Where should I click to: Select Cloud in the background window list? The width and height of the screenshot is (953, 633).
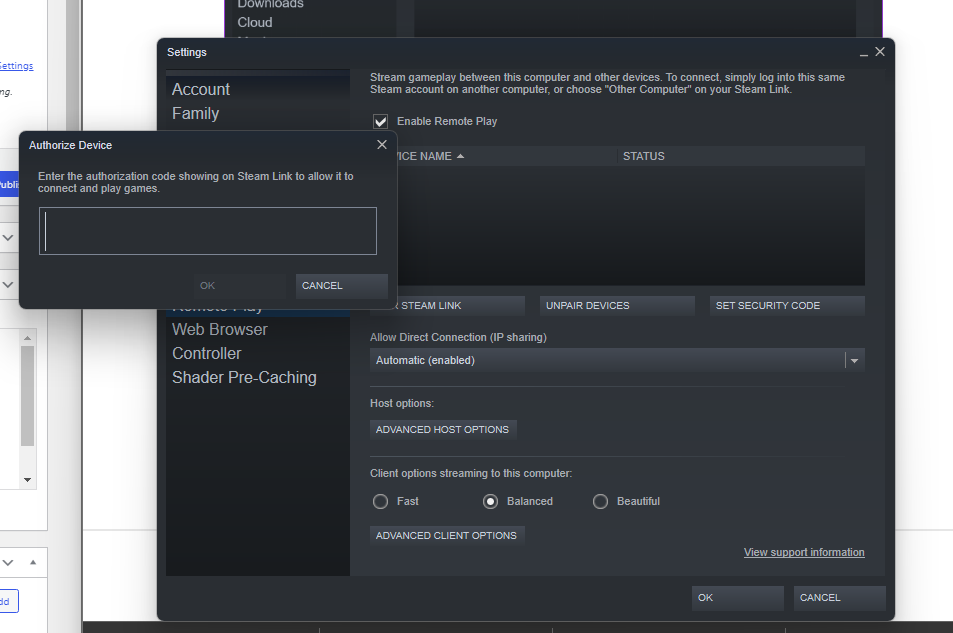[255, 22]
